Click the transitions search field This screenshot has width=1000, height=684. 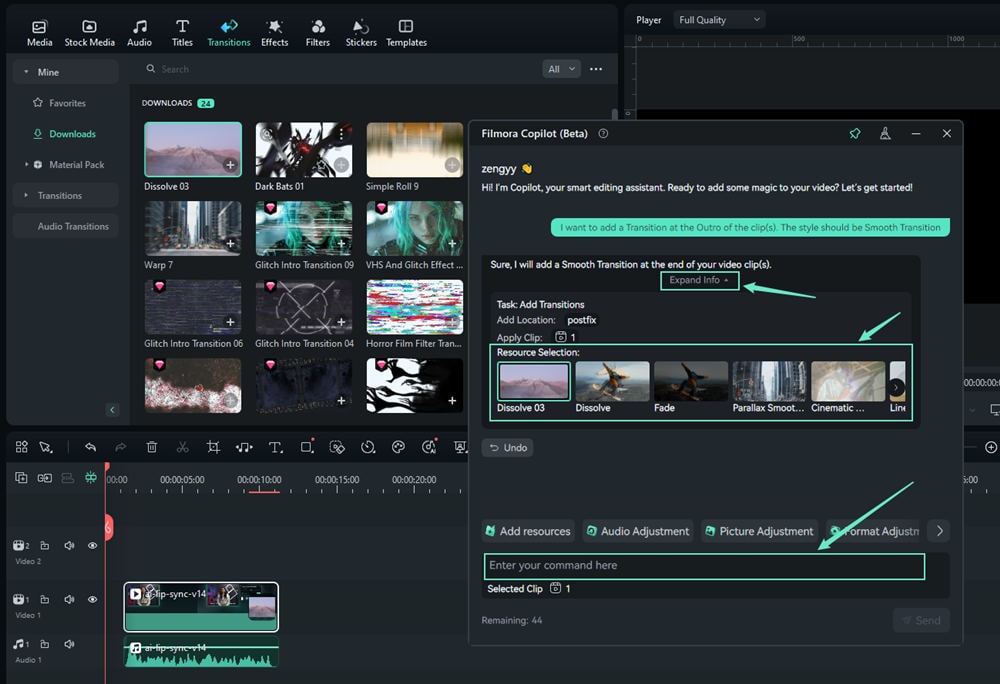click(338, 69)
